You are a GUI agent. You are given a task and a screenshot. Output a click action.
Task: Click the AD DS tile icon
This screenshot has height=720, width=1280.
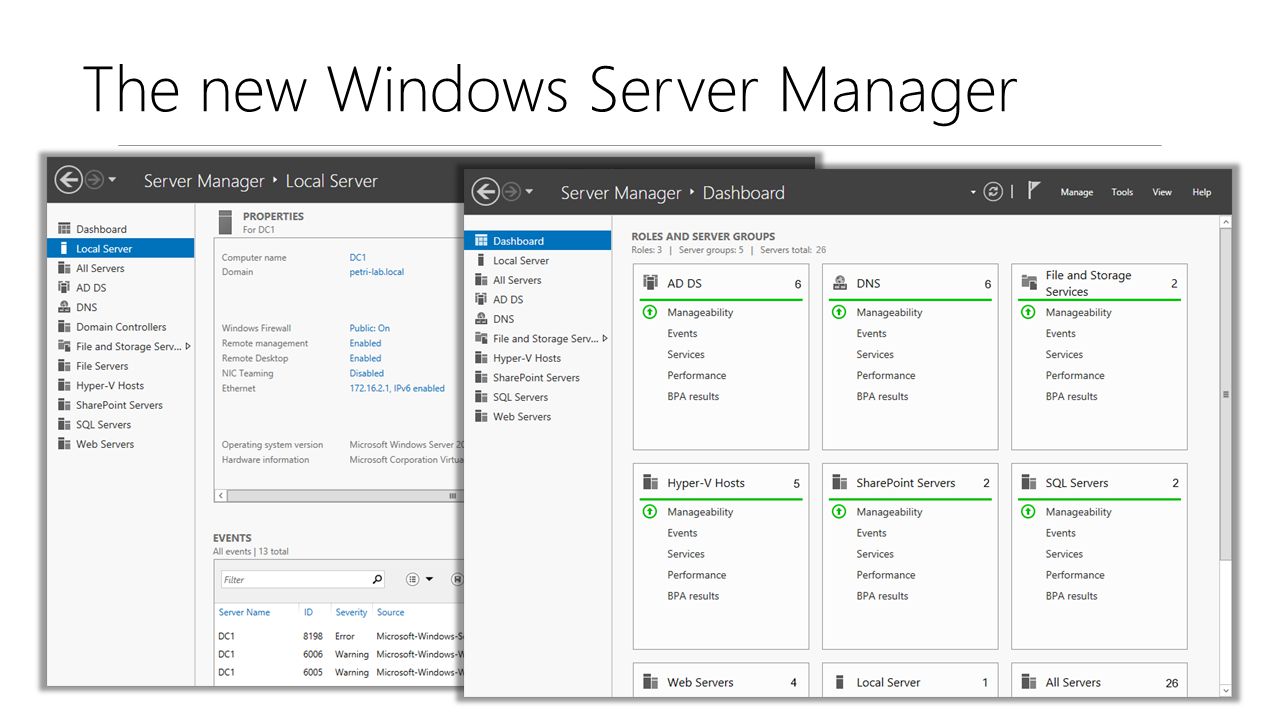(650, 283)
